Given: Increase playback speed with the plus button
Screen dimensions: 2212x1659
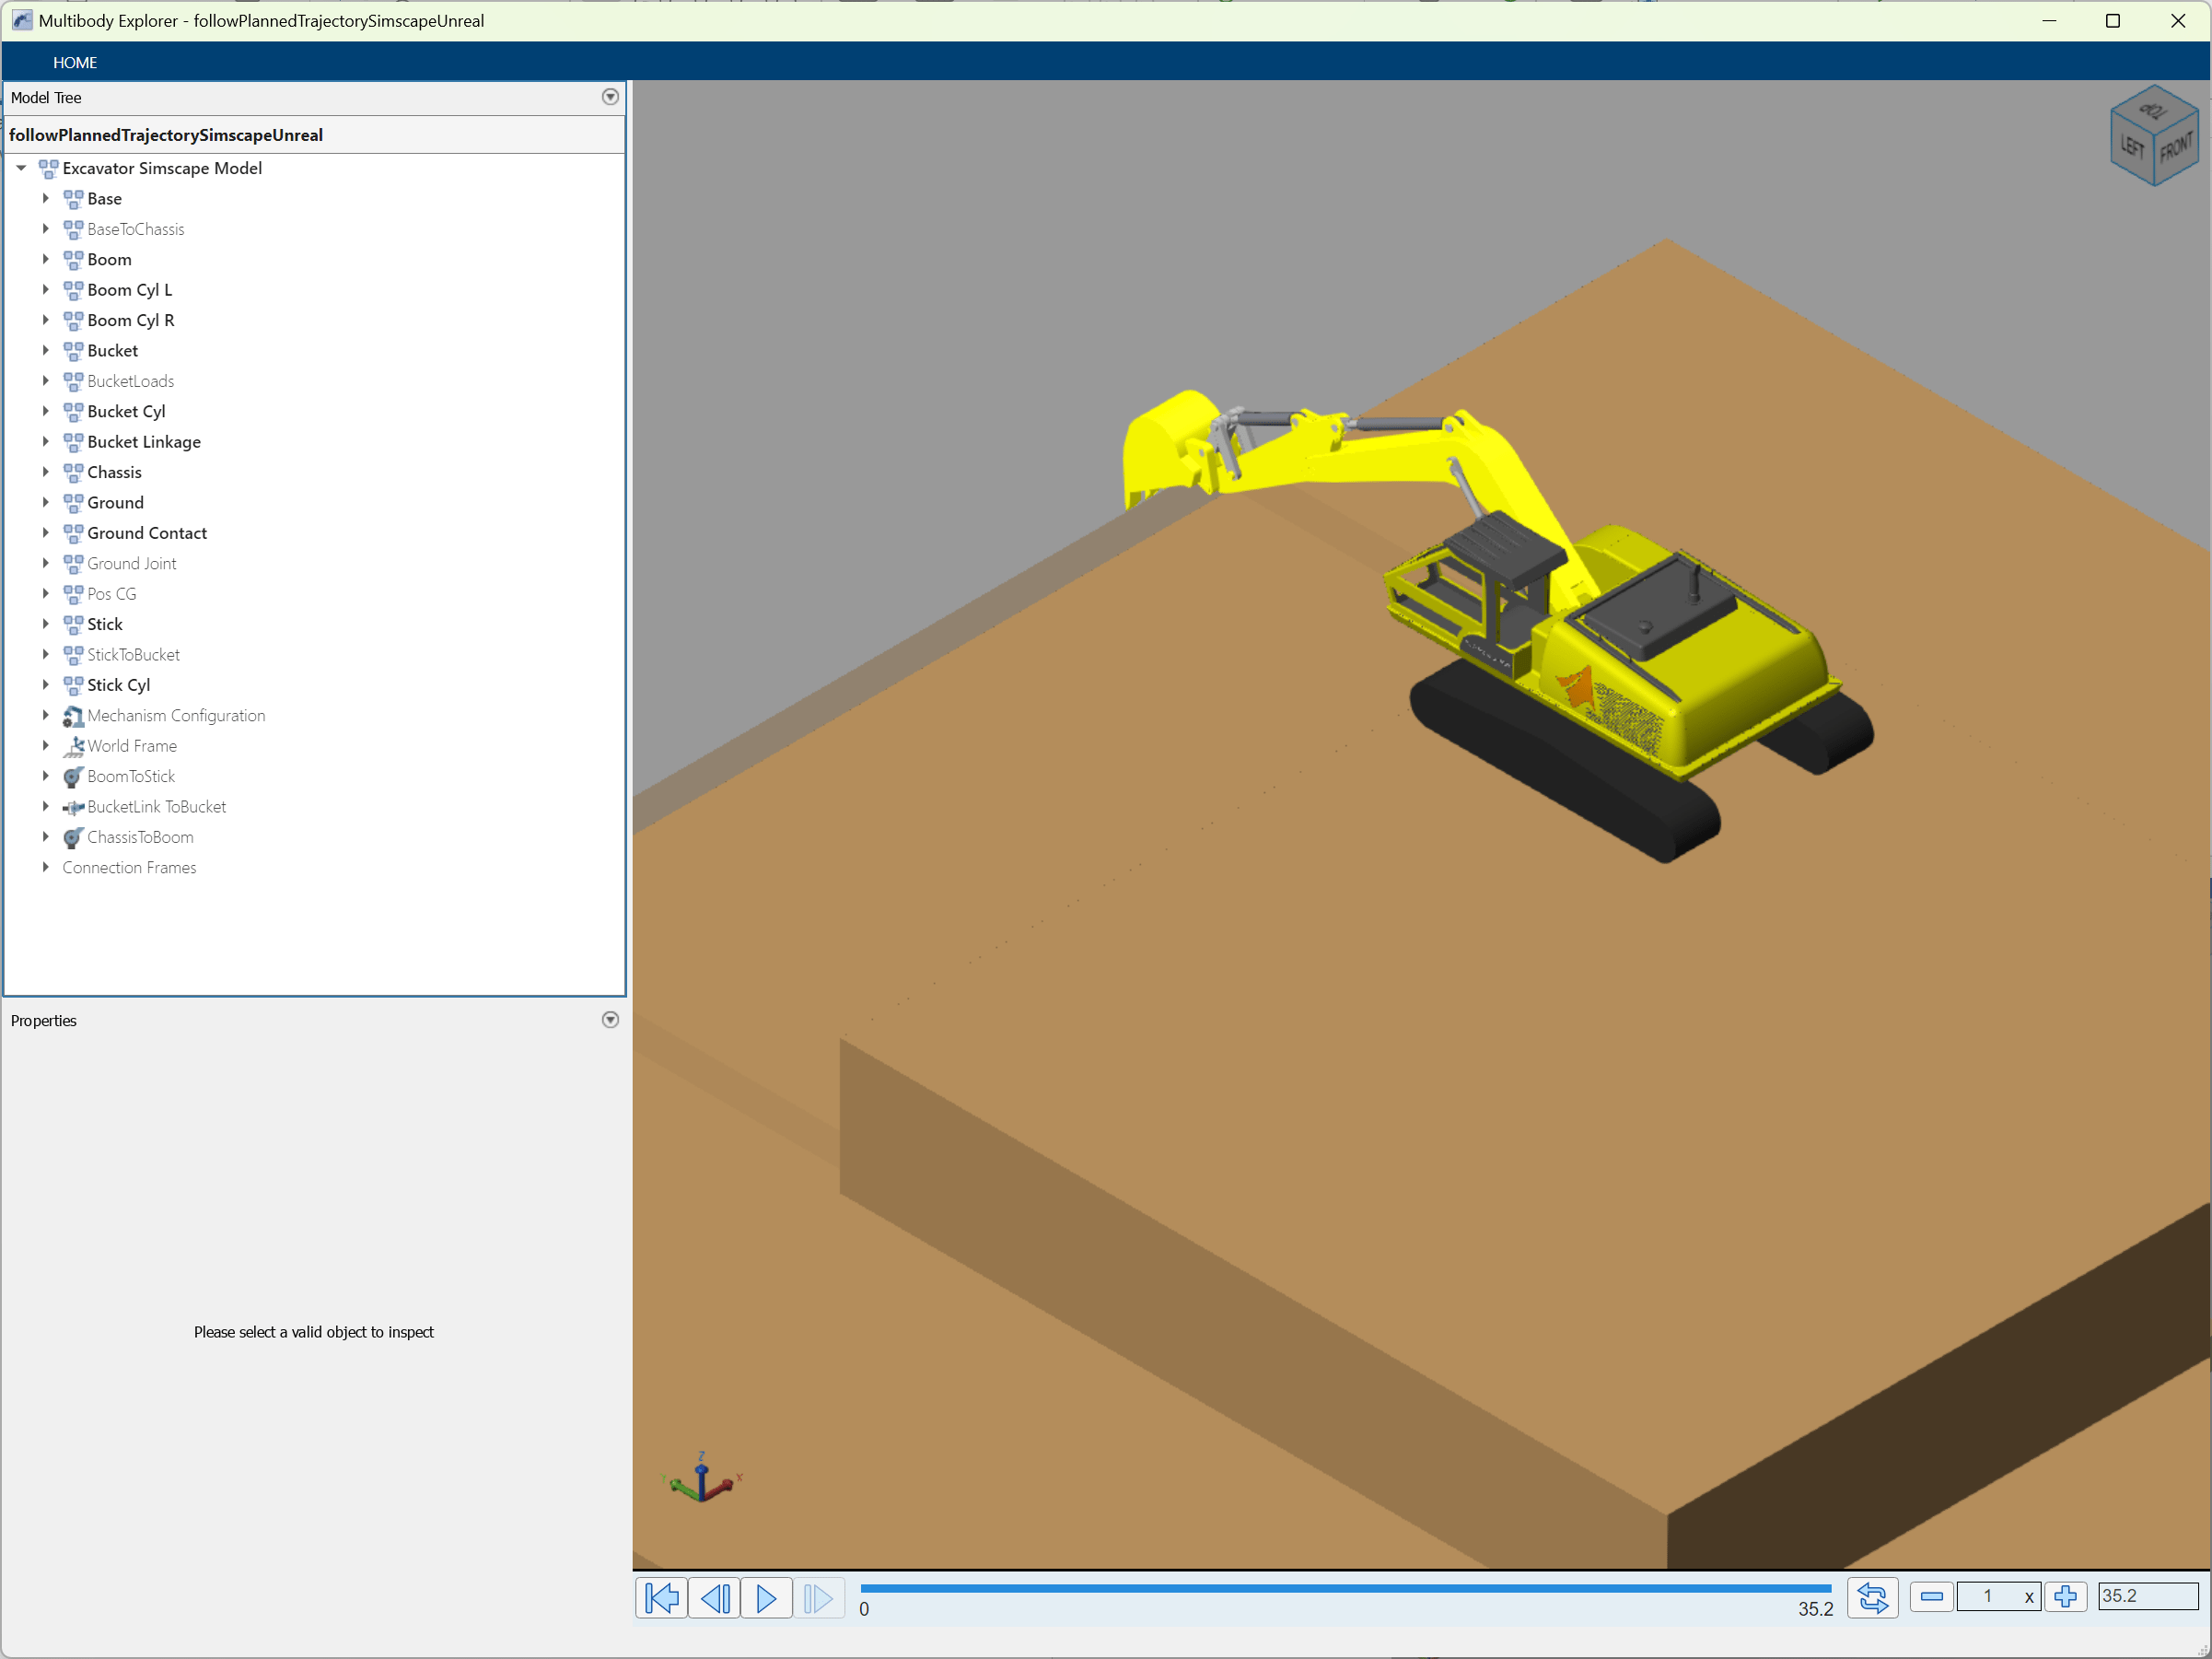Looking at the screenshot, I should point(2065,1597).
